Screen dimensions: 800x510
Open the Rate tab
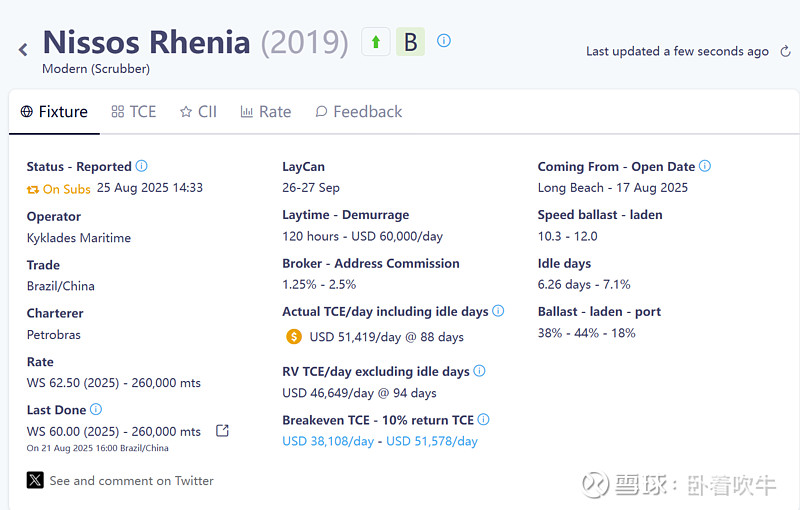(x=266, y=112)
